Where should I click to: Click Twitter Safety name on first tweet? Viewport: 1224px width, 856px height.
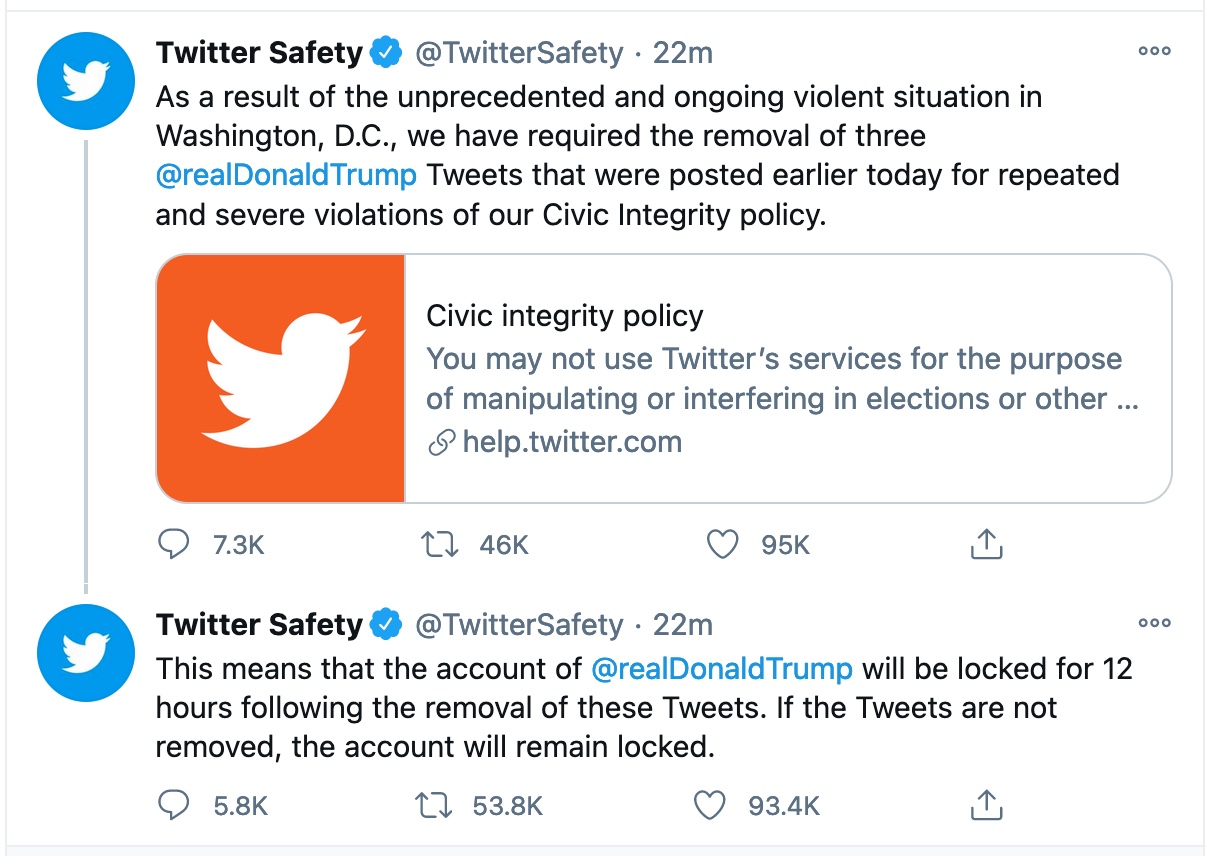[258, 52]
